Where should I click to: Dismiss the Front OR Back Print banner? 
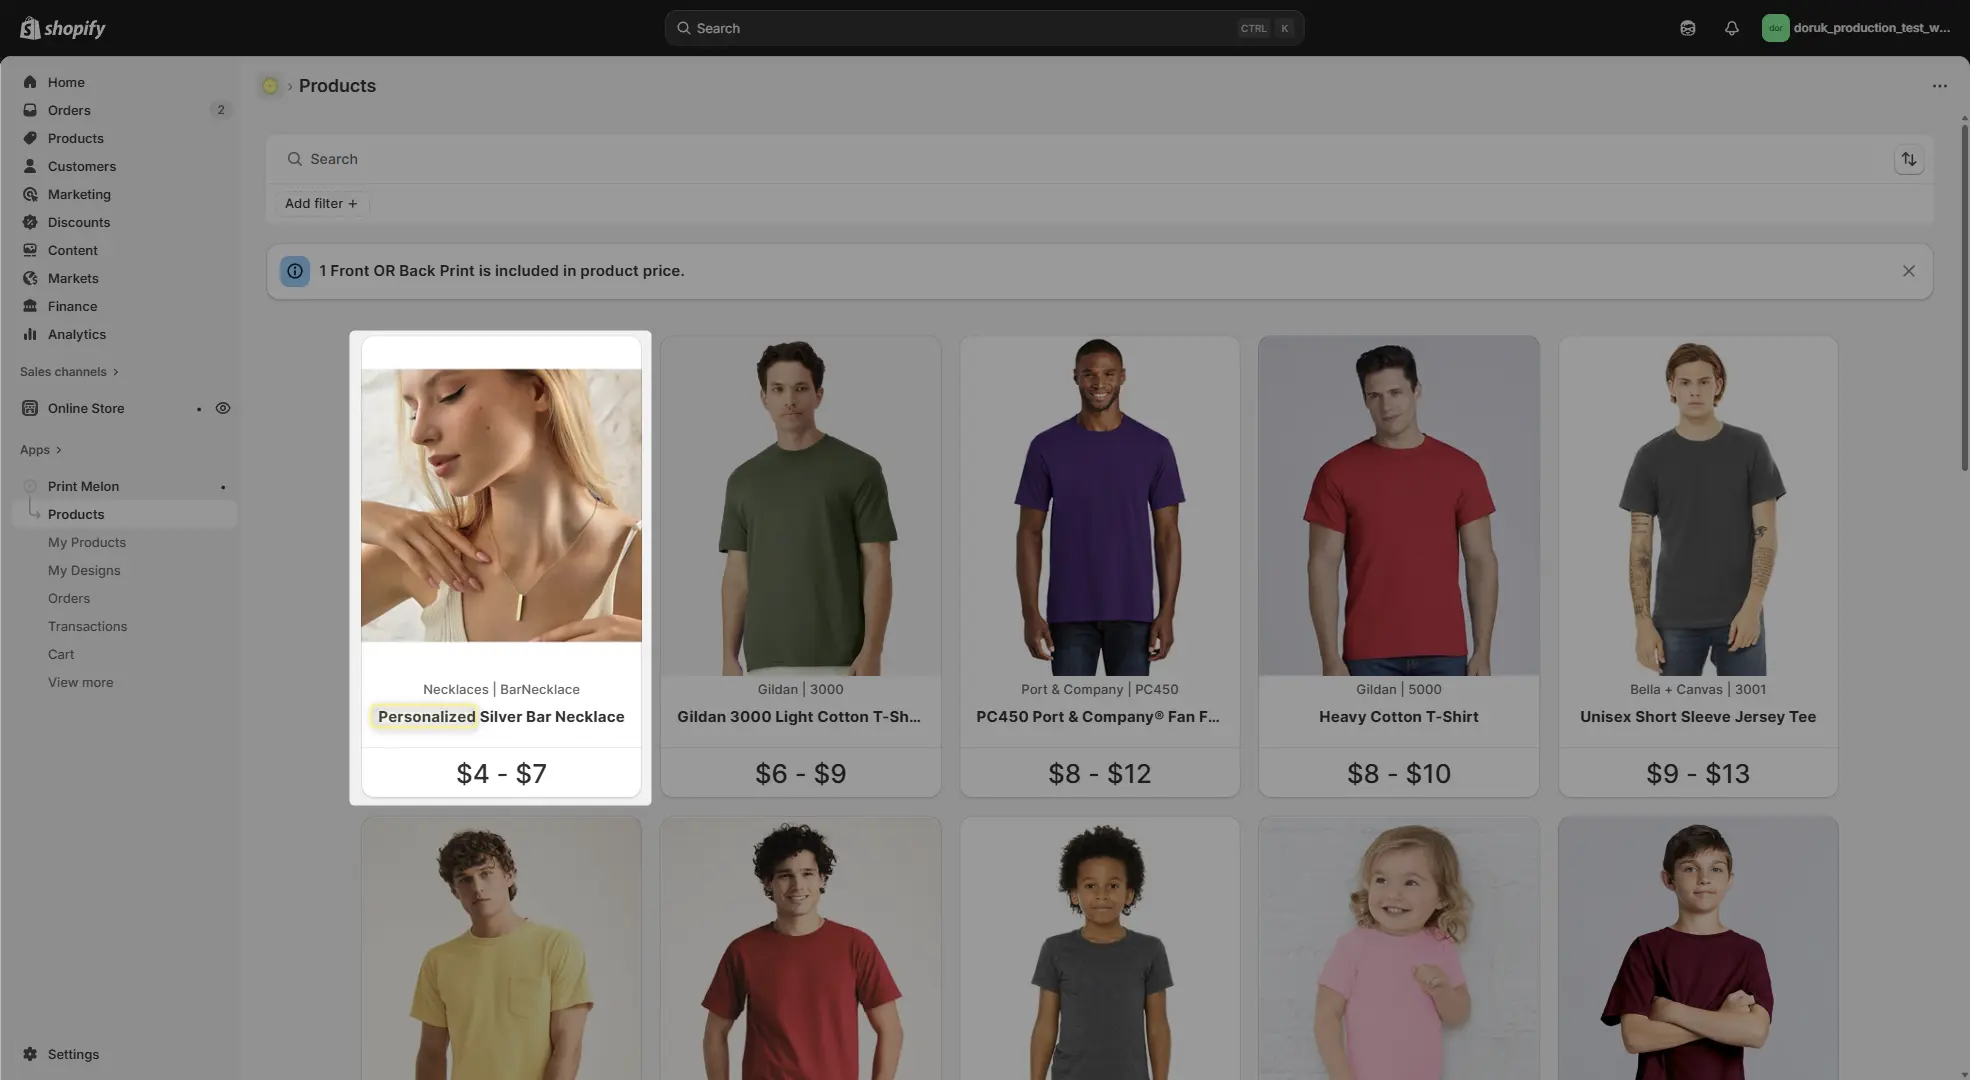[1909, 271]
